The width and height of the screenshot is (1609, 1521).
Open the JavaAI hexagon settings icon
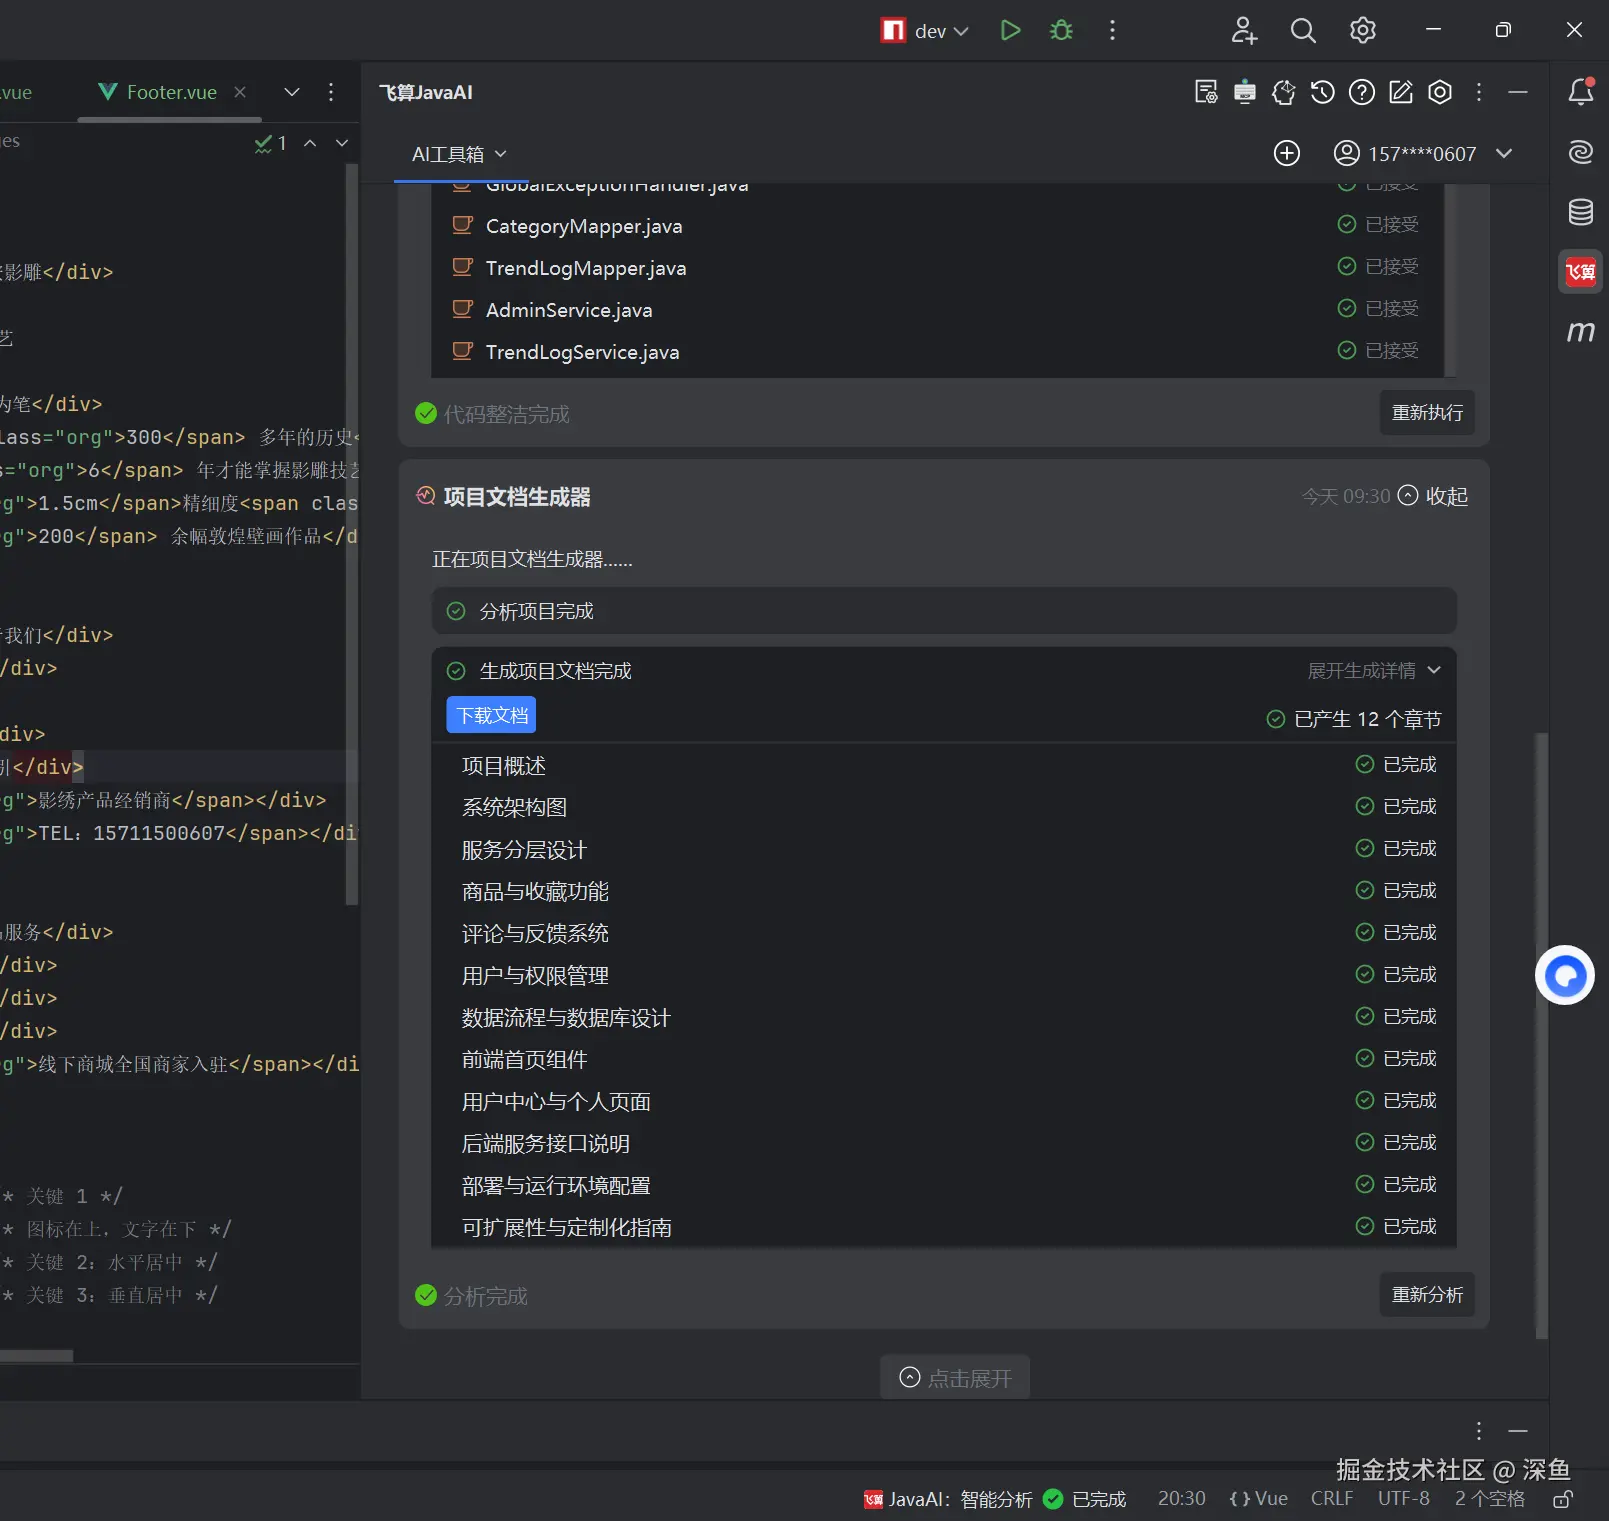pos(1440,92)
